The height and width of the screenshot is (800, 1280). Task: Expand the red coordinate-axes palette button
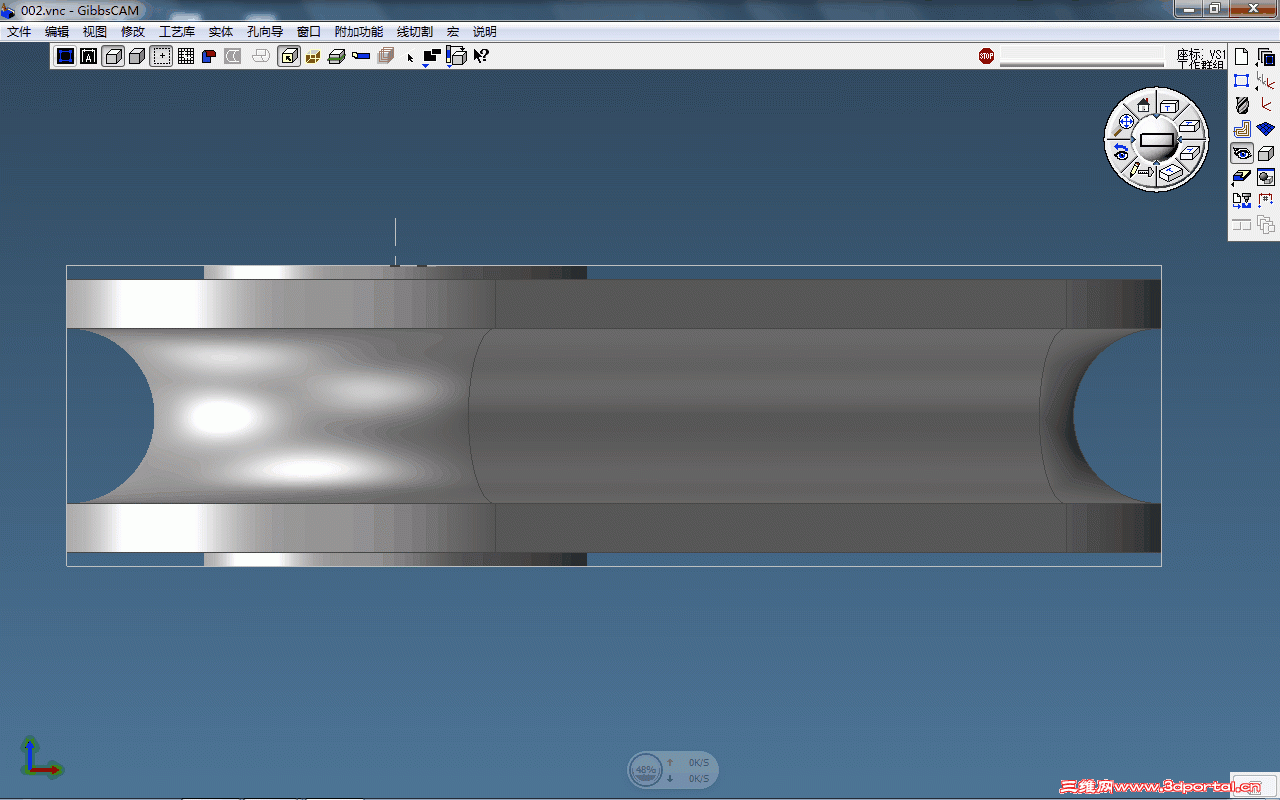[1266, 81]
